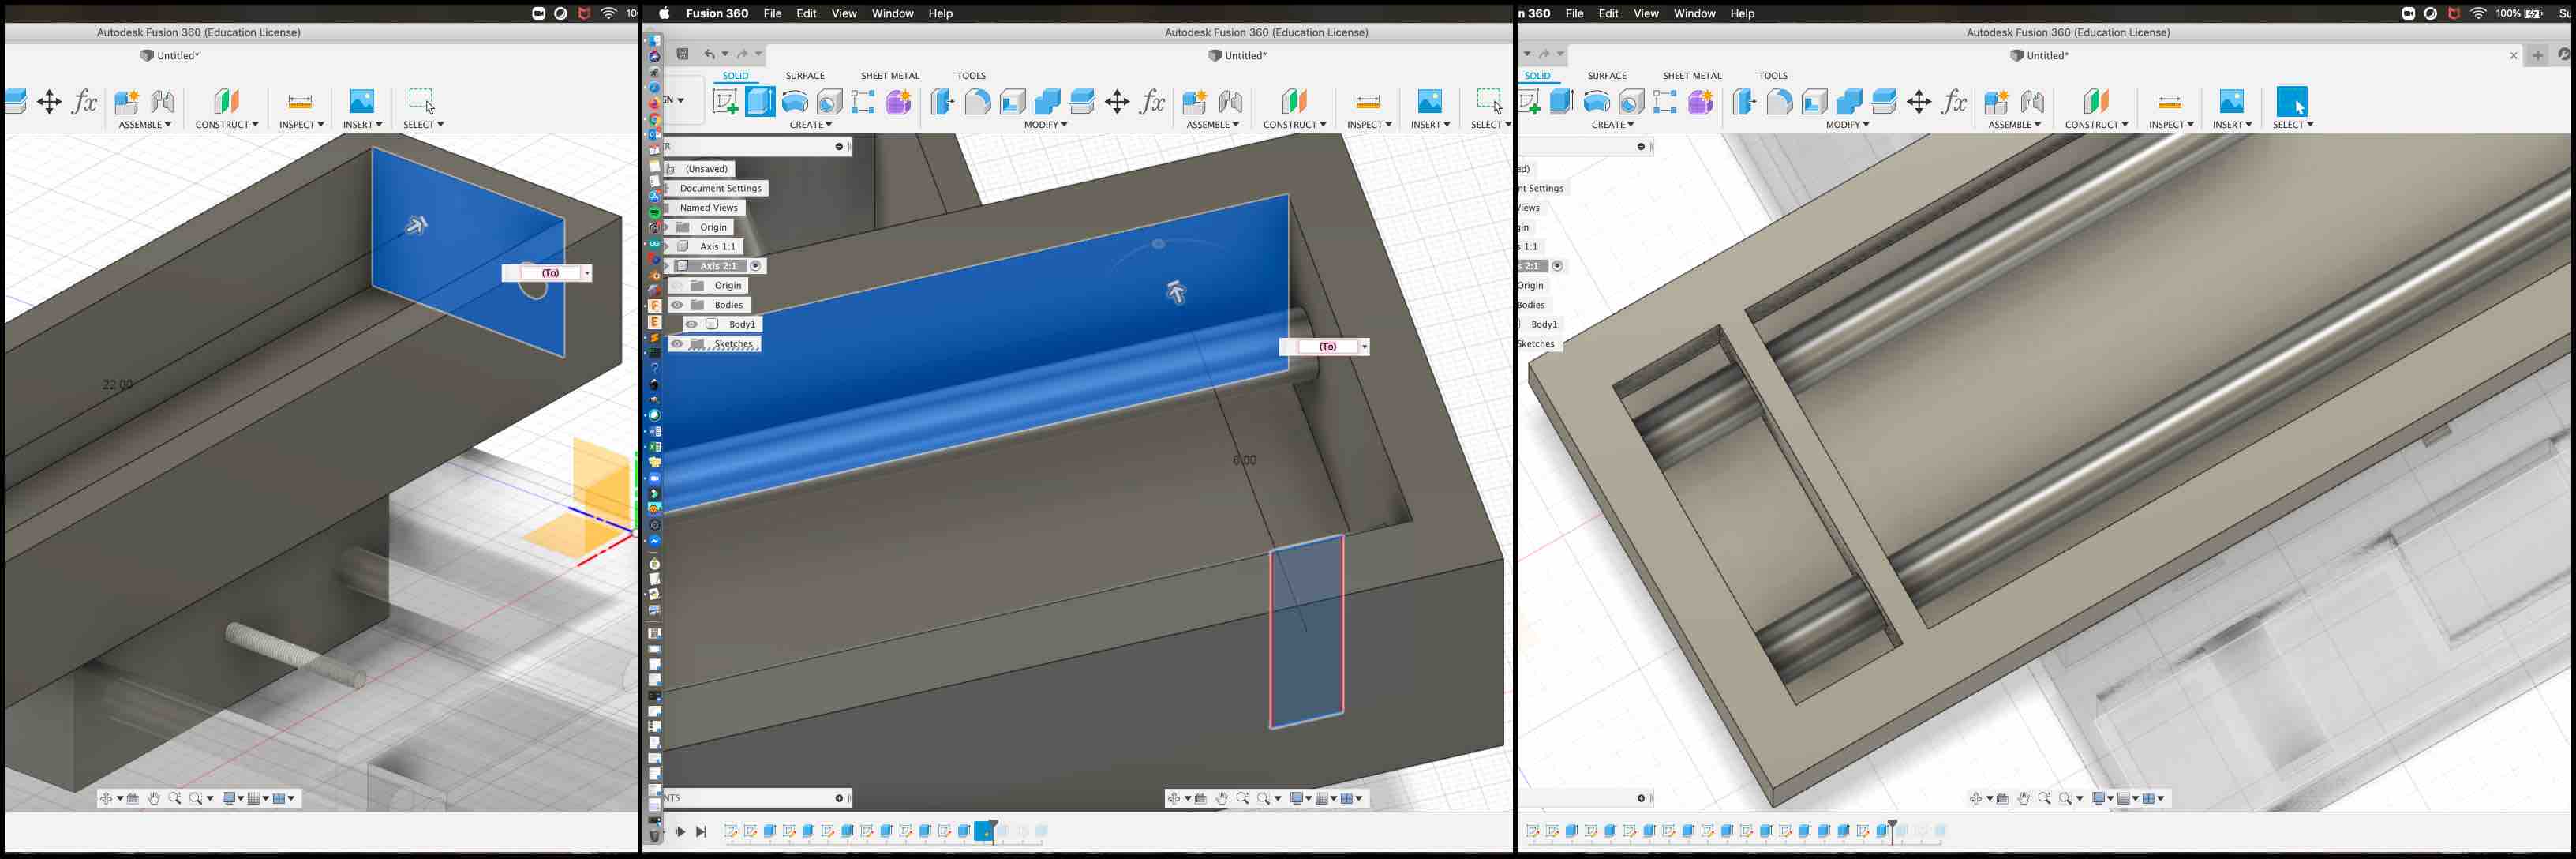Open Window menu in middle menu bar

(x=892, y=13)
